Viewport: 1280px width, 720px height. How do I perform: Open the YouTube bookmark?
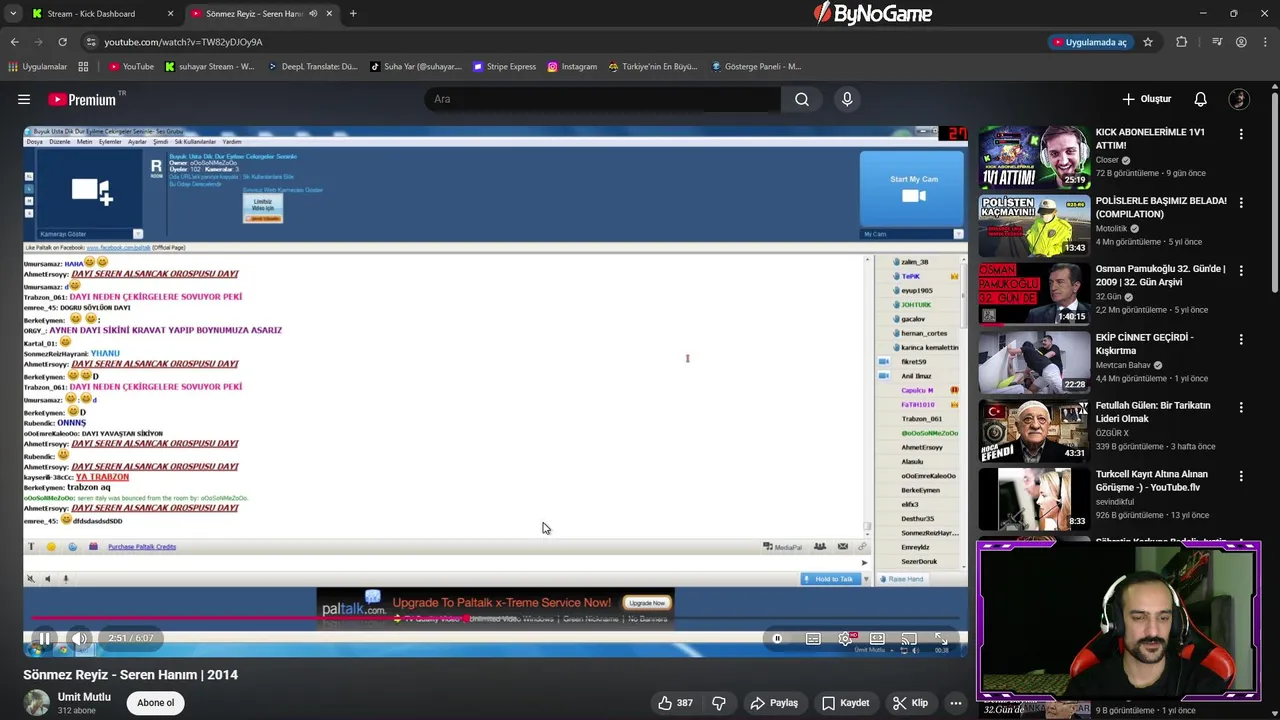tap(131, 67)
